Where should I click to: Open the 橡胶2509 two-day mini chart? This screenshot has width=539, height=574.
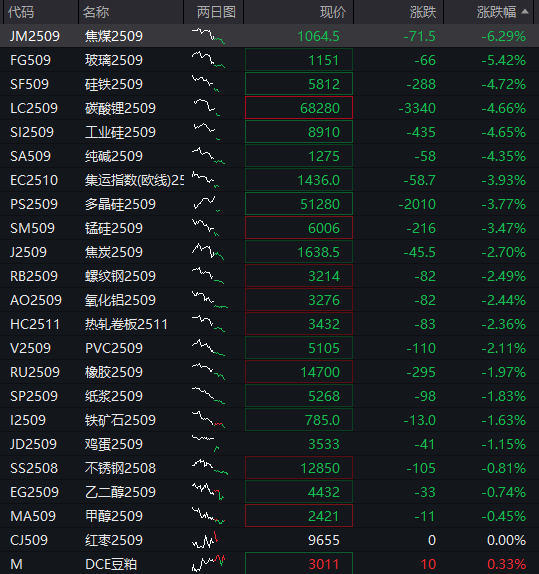click(x=208, y=372)
